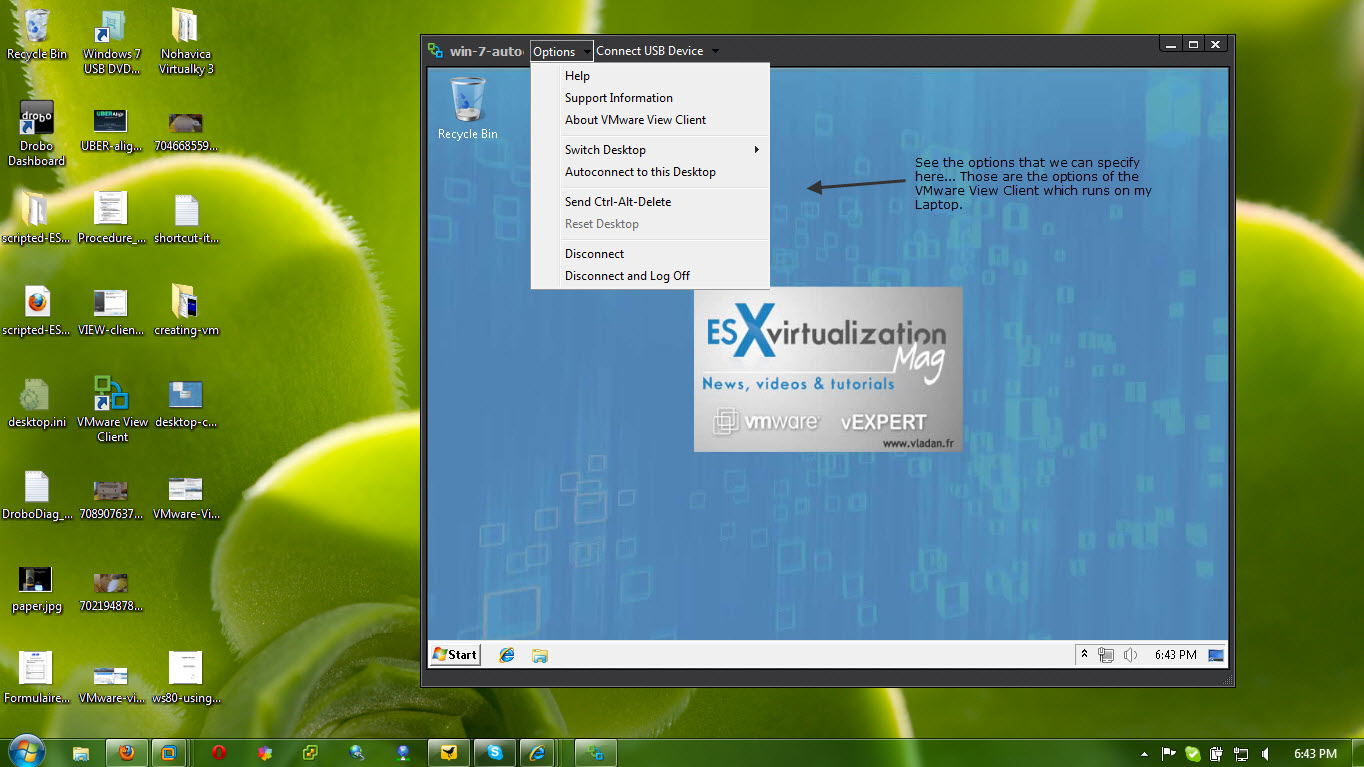Select the ws80-using... document icon
Viewport: 1364px width, 767px height.
[x=186, y=678]
